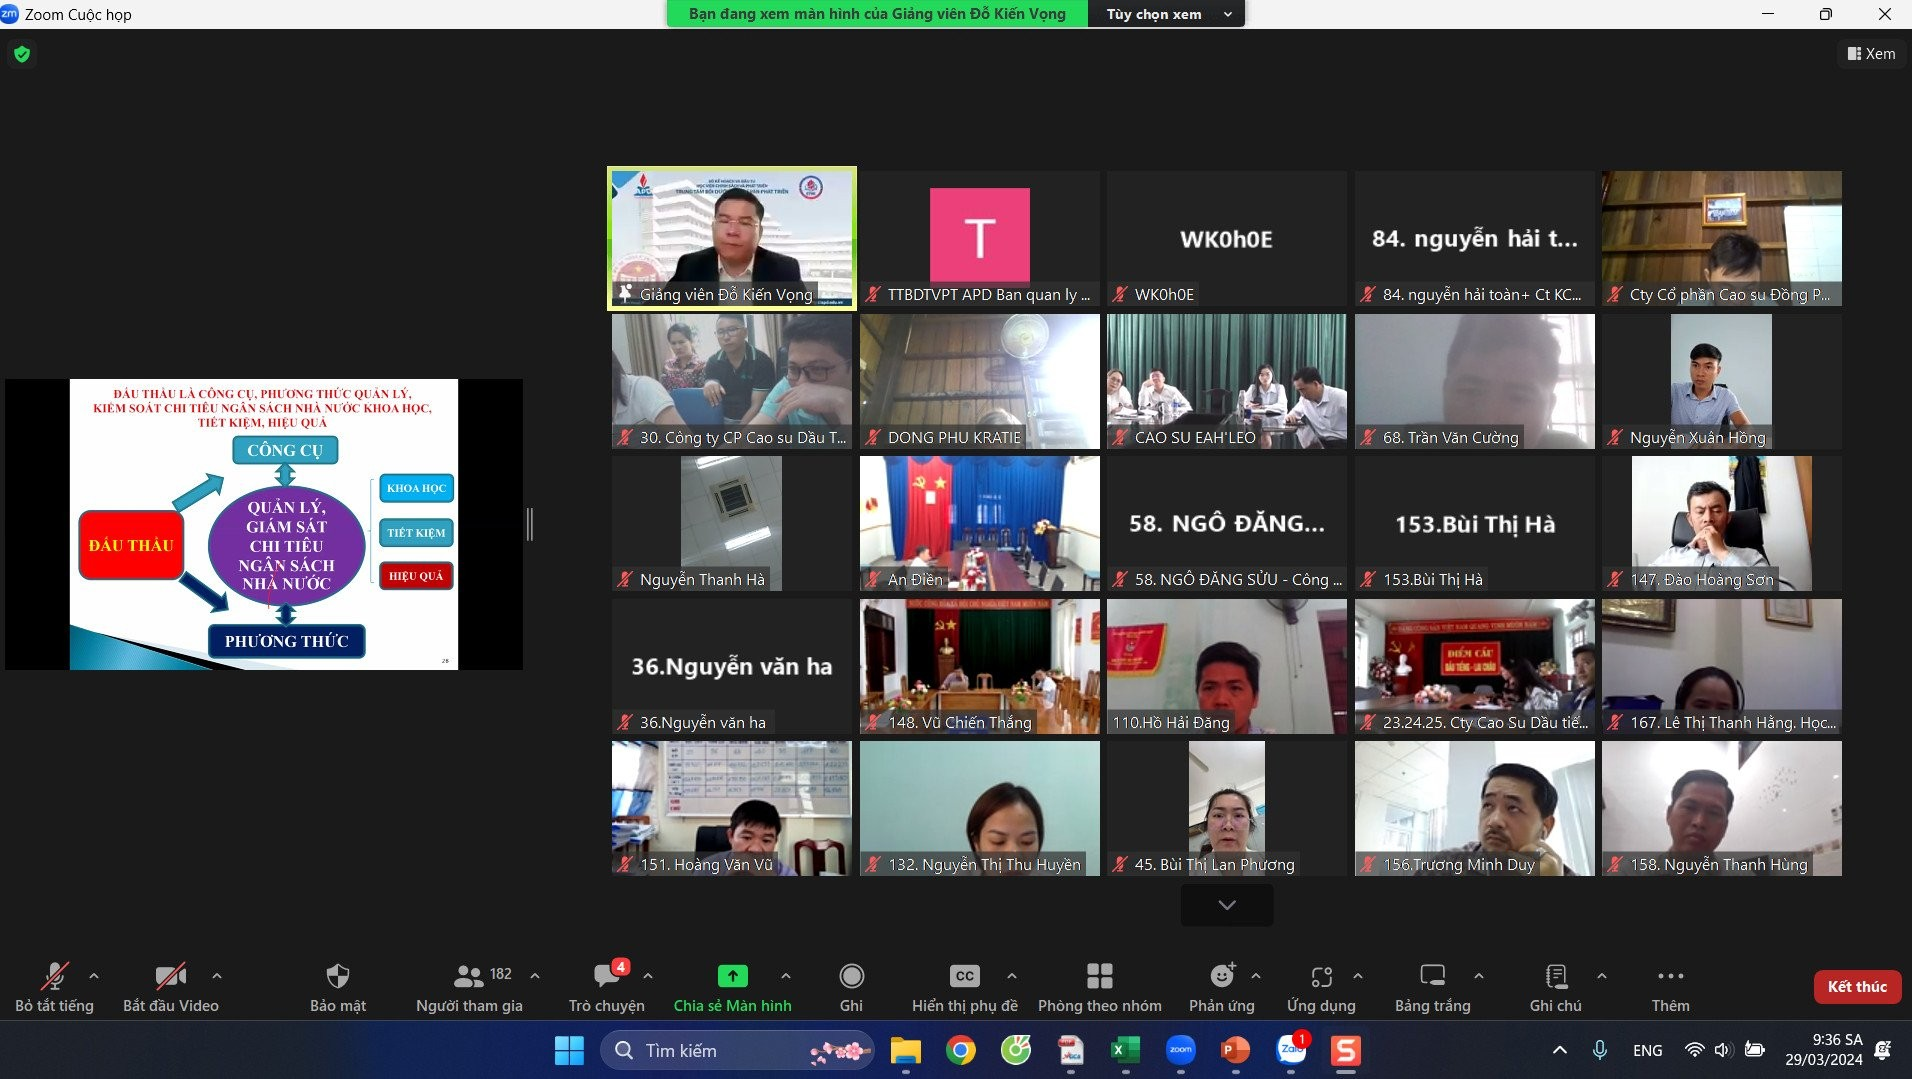Click the Chia sẻ Màn hình share icon
1912x1079 pixels.
(x=732, y=977)
